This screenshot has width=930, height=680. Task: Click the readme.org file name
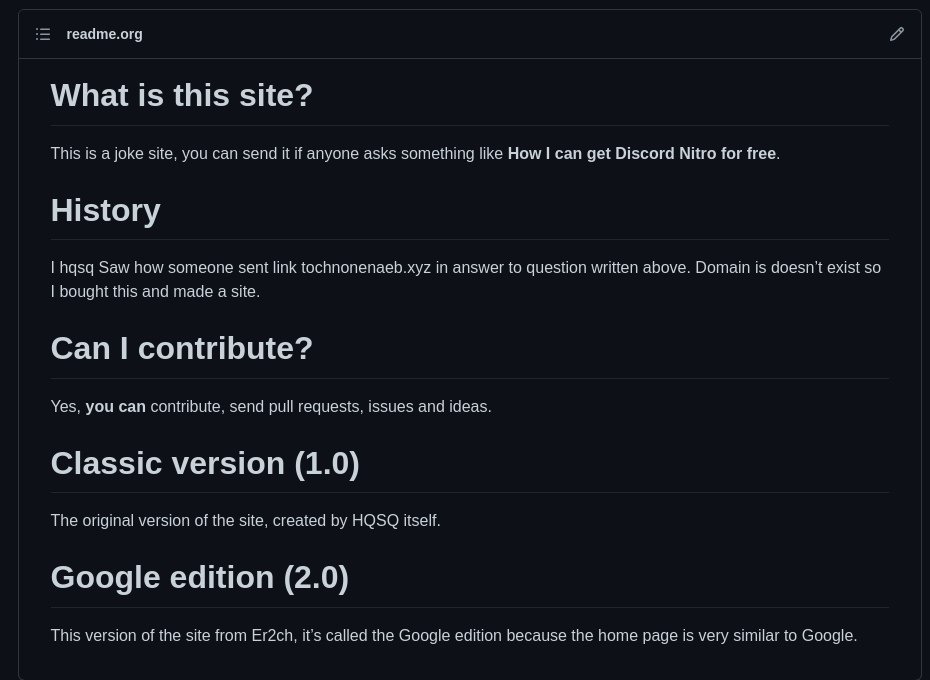point(104,34)
